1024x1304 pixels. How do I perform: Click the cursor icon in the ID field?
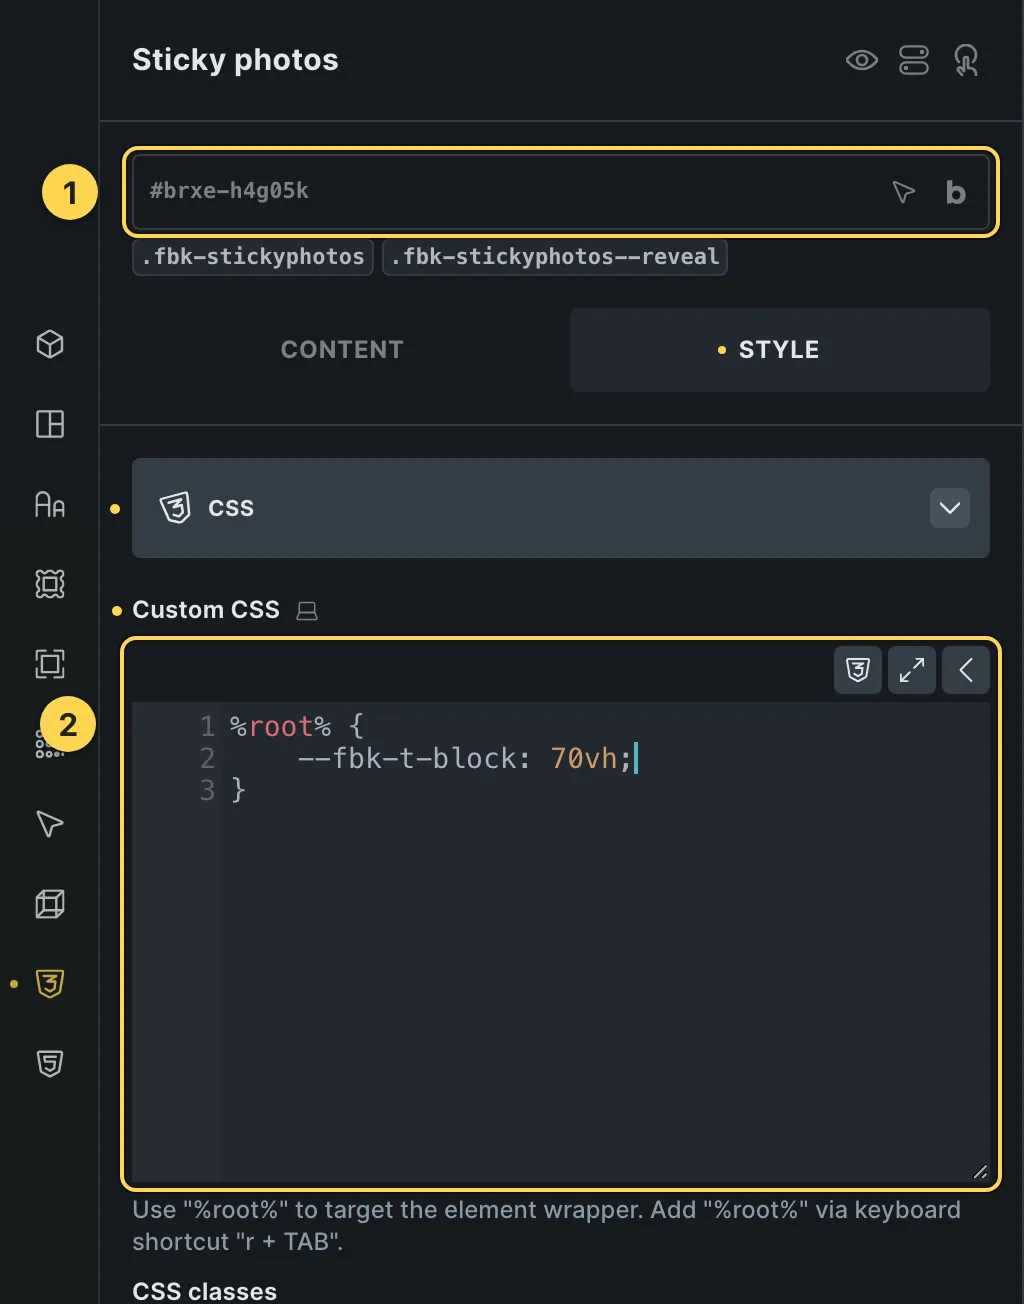(903, 191)
